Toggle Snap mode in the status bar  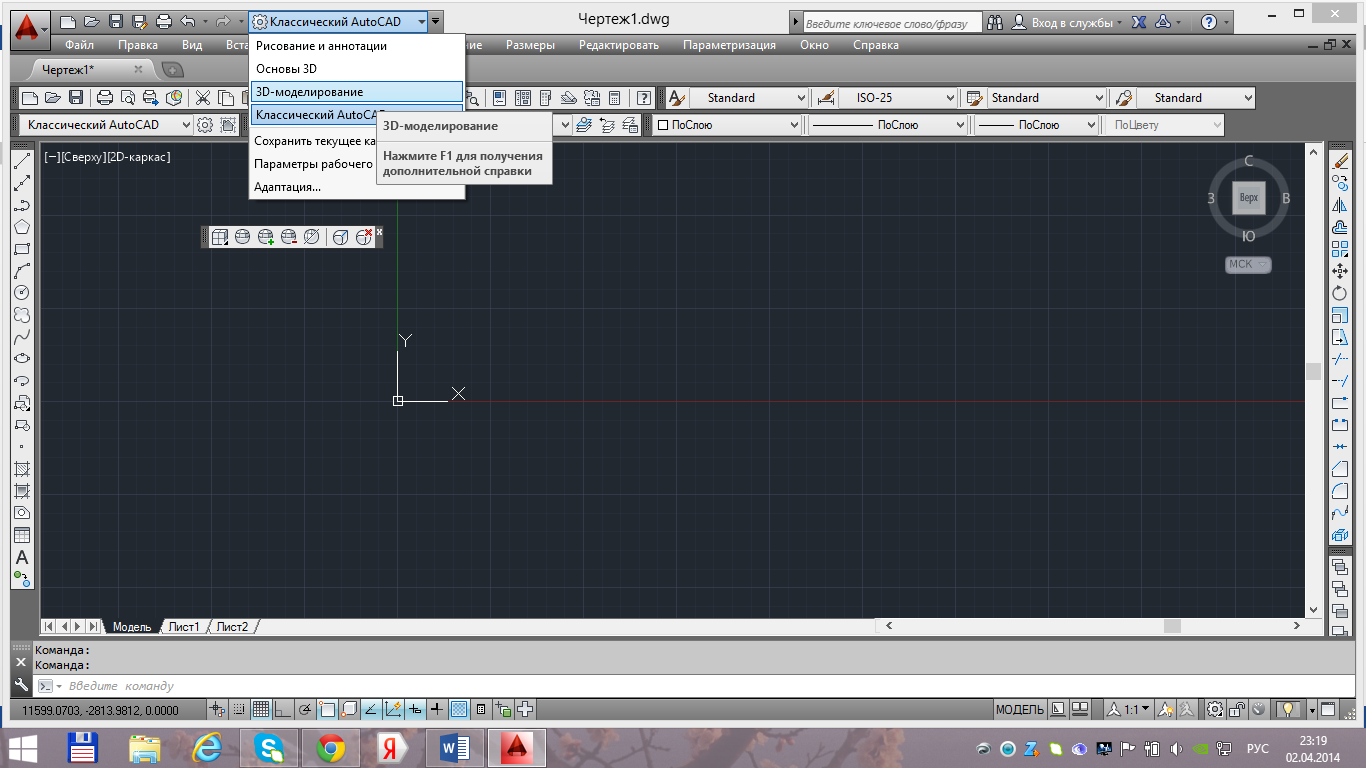239,709
